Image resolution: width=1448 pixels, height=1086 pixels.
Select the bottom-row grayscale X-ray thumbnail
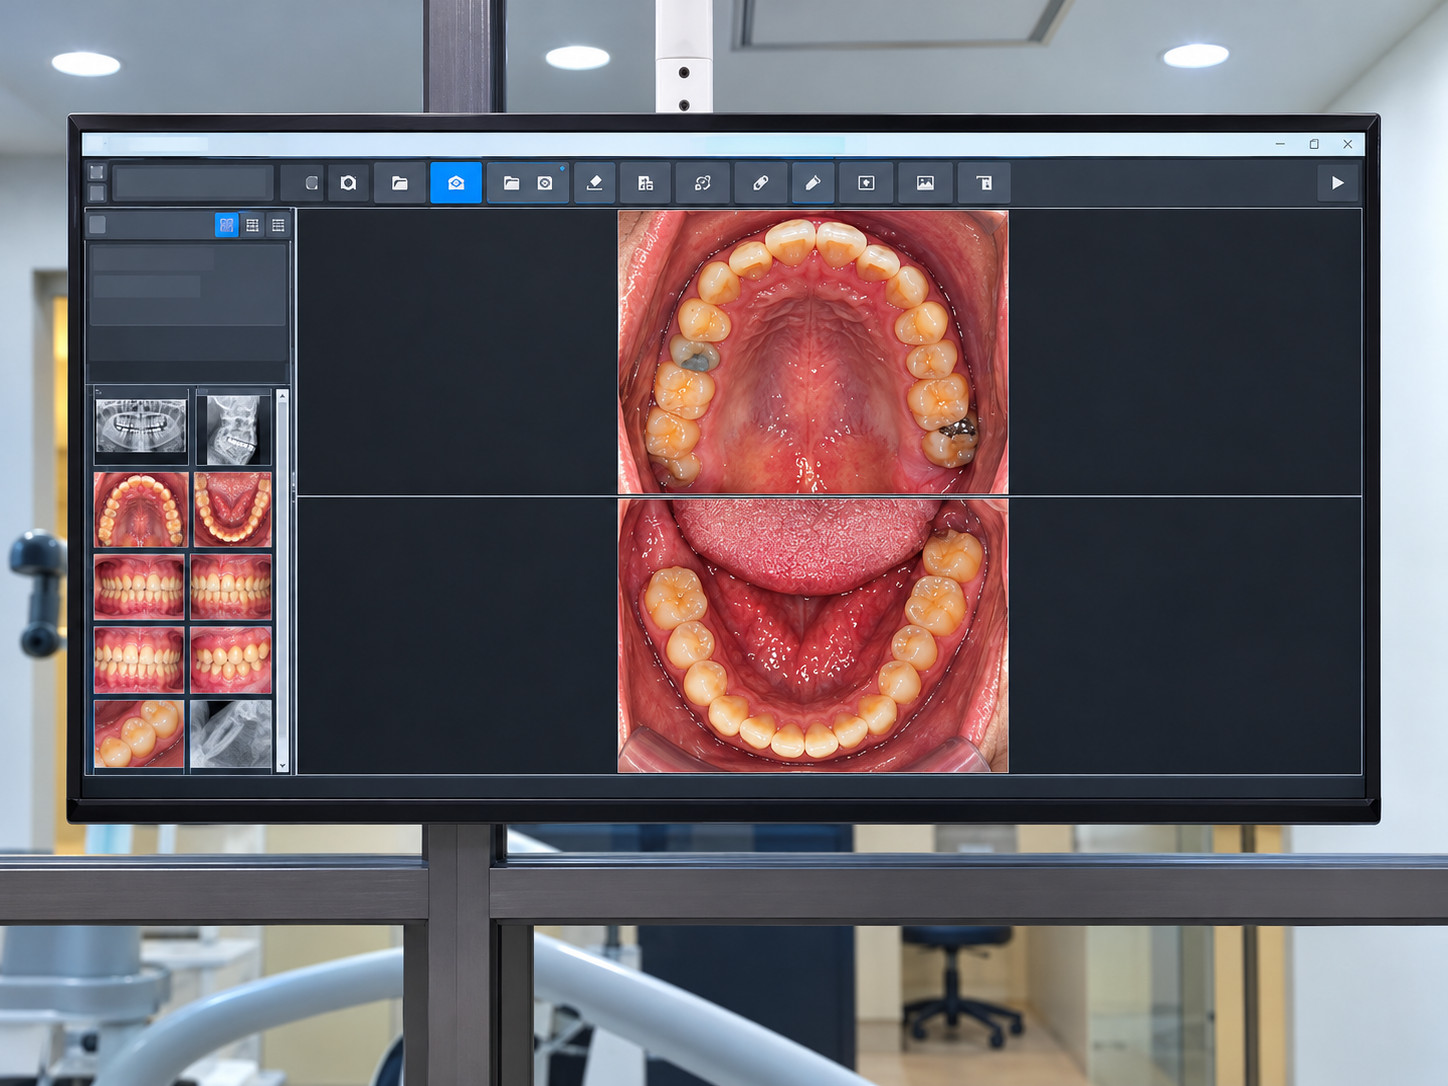231,734
